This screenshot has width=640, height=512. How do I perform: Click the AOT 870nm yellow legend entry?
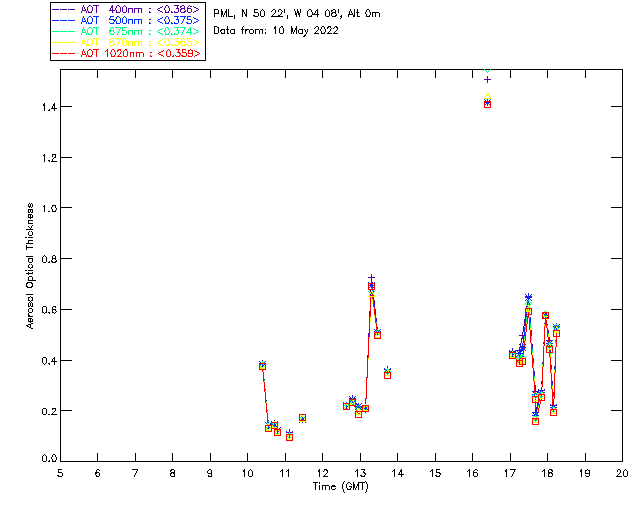pyautogui.click(x=126, y=42)
